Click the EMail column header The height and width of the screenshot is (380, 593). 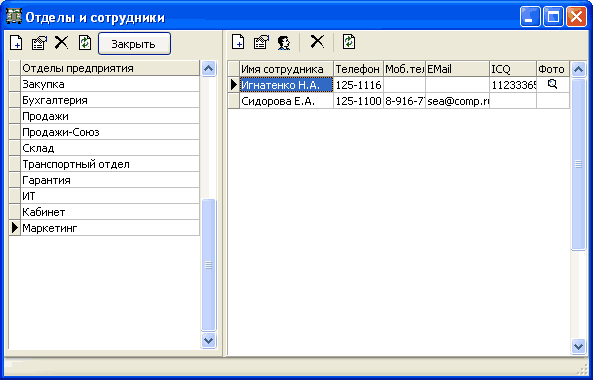458,69
